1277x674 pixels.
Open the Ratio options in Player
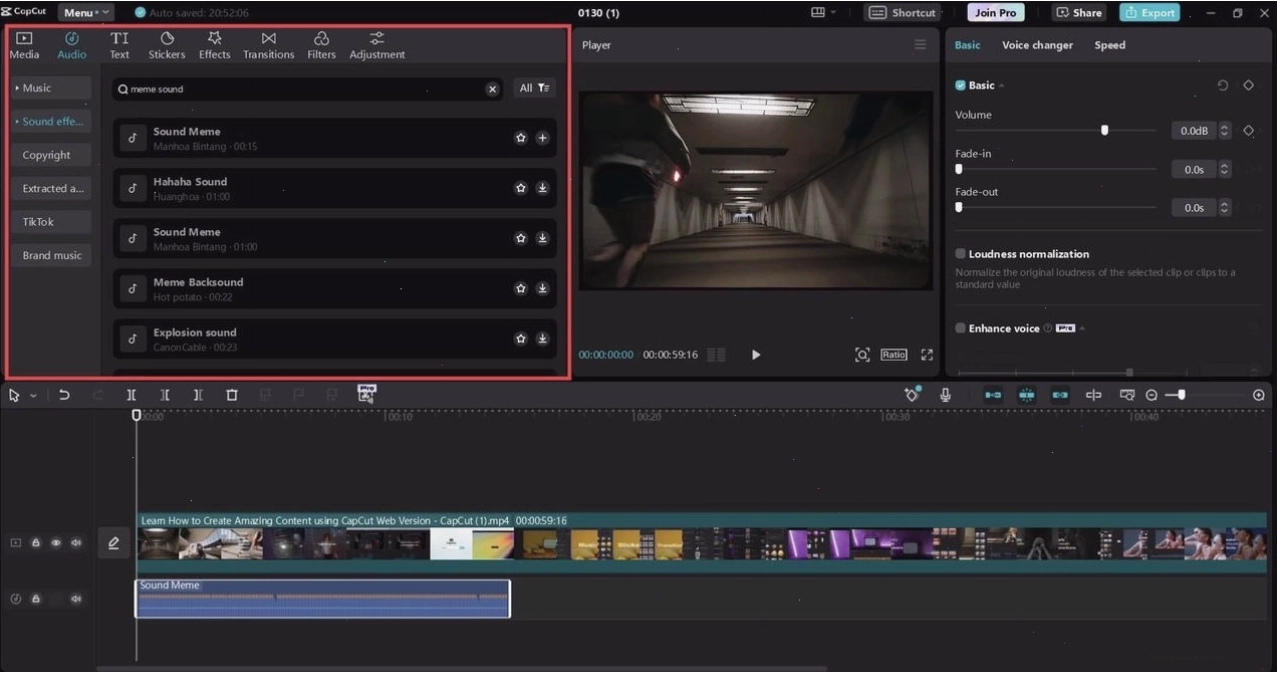[893, 355]
